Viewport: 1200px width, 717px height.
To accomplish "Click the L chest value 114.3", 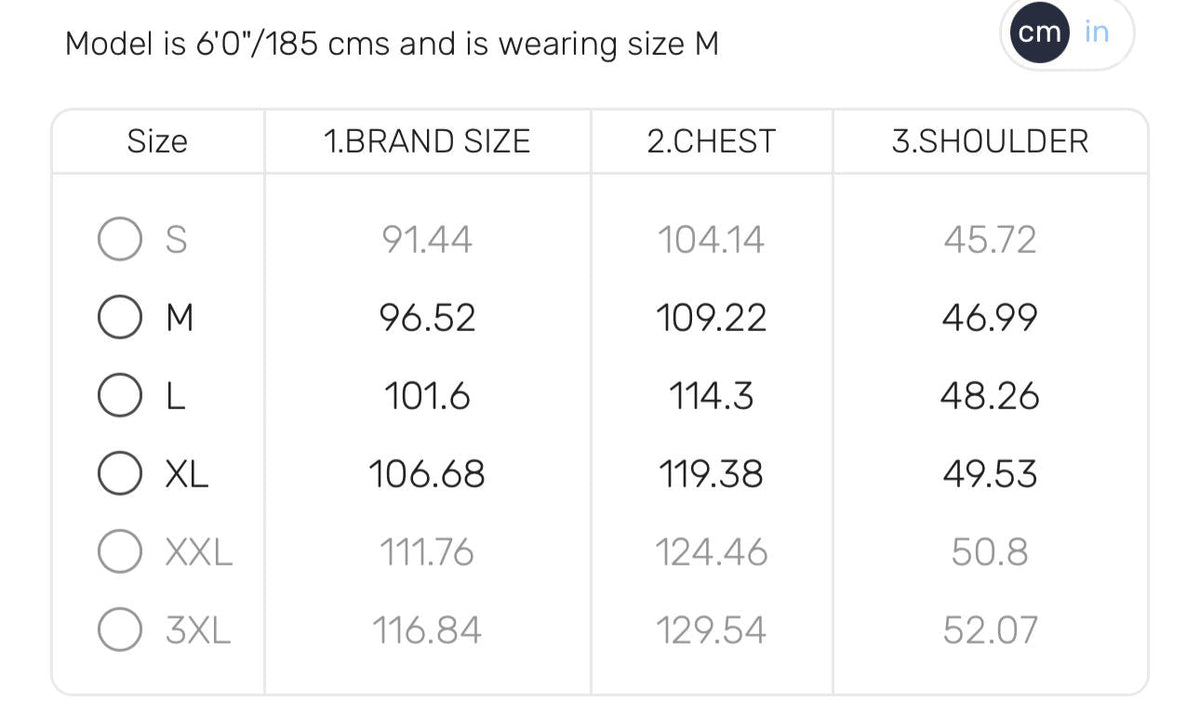I will (x=711, y=396).
